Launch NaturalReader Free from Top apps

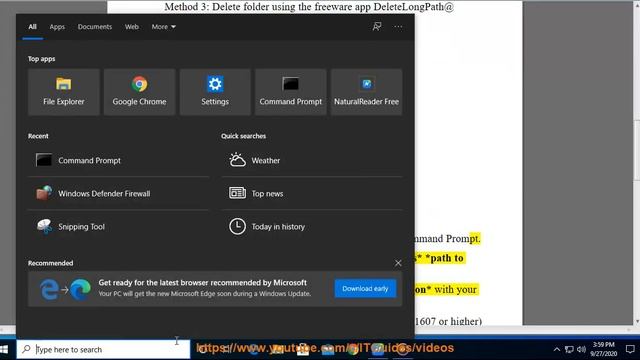[367, 92]
